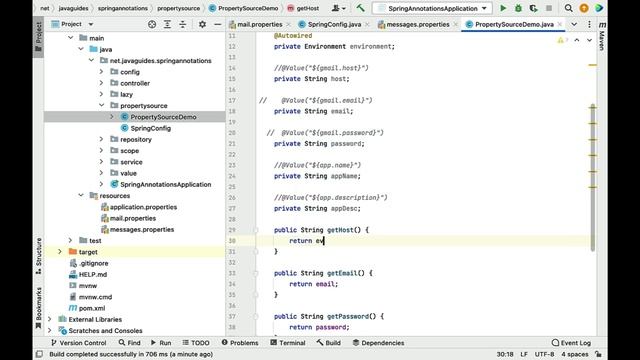The height and width of the screenshot is (360, 640).
Task: Open the Find tool window
Action: [x=129, y=343]
